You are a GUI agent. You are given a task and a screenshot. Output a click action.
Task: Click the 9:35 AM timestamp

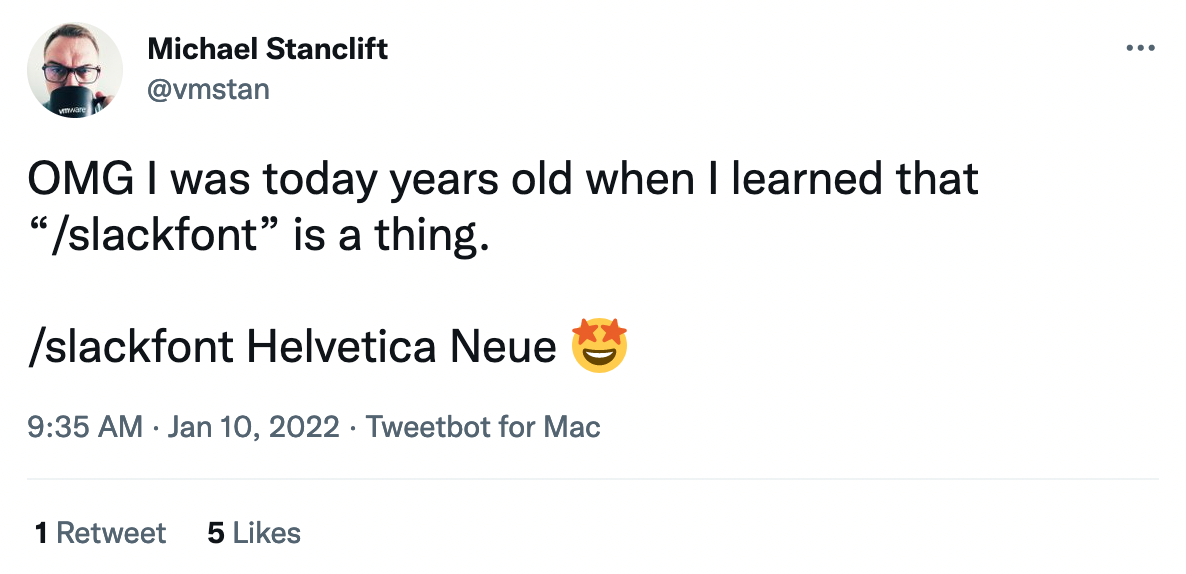pyautogui.click(x=87, y=428)
